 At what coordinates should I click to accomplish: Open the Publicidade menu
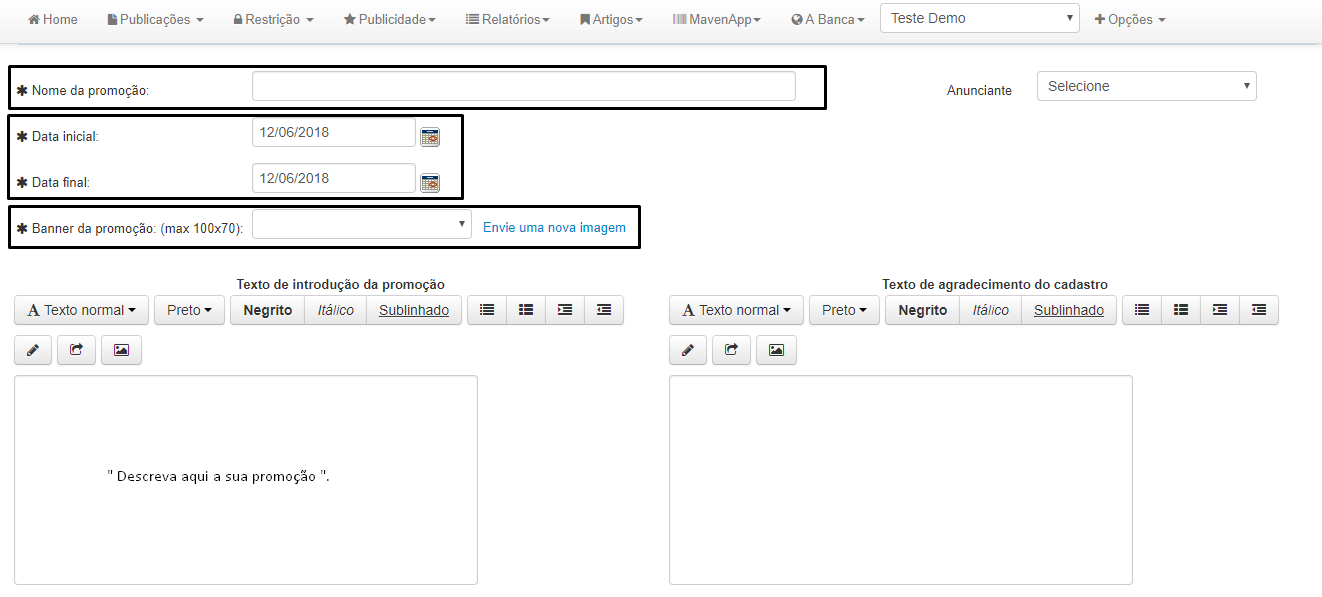(x=389, y=19)
